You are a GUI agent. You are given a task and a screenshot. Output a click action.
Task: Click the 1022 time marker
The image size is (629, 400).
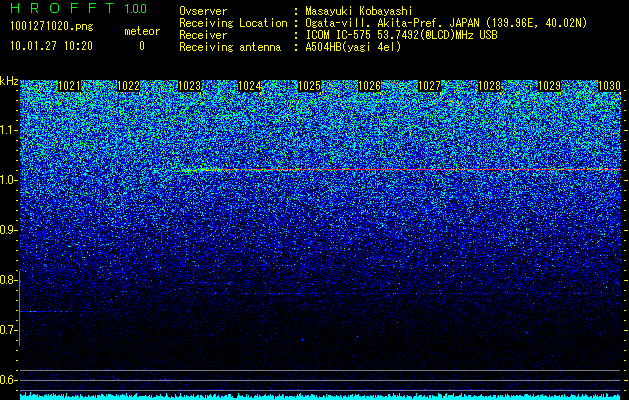click(x=129, y=86)
